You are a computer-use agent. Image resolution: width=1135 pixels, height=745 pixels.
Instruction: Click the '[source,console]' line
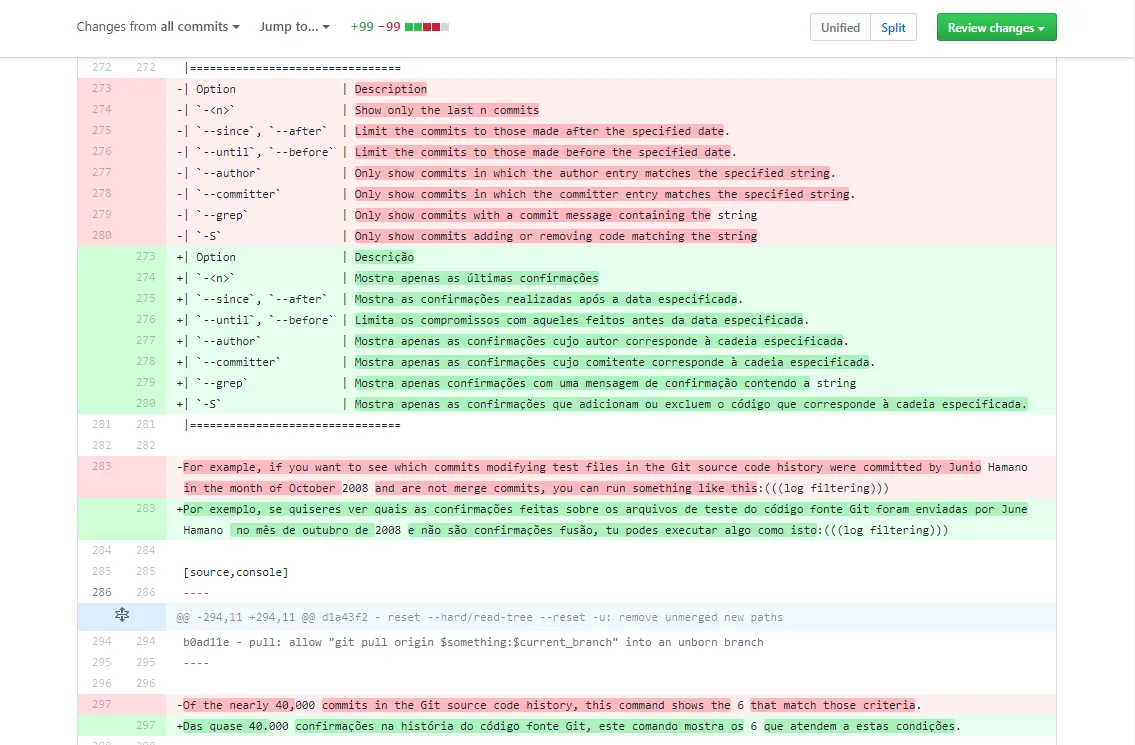click(236, 572)
